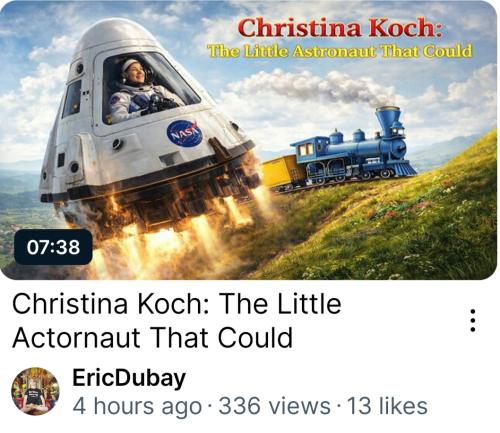
Task: Click the NASA logo on the capsule
Action: click(x=185, y=133)
